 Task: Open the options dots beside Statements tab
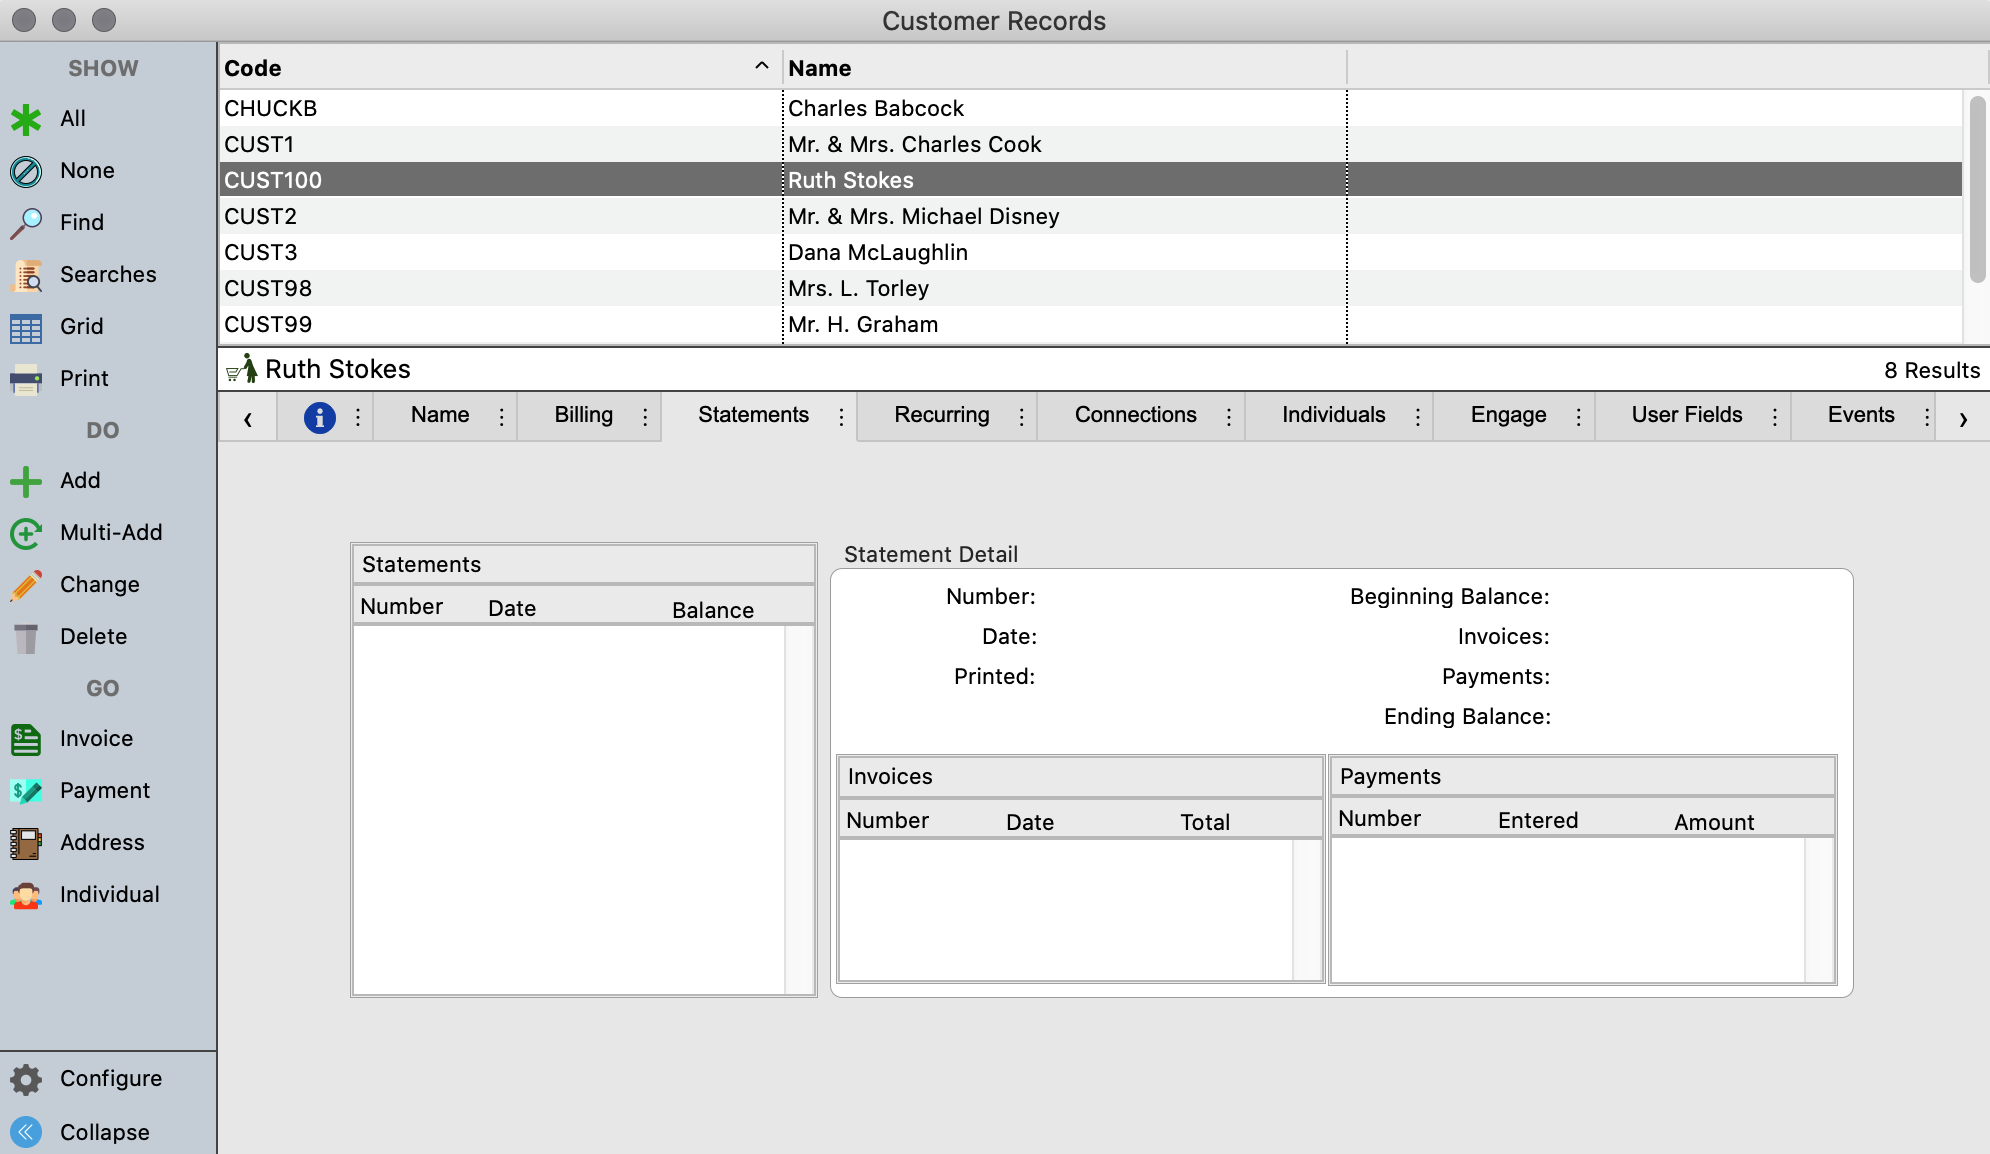(841, 417)
